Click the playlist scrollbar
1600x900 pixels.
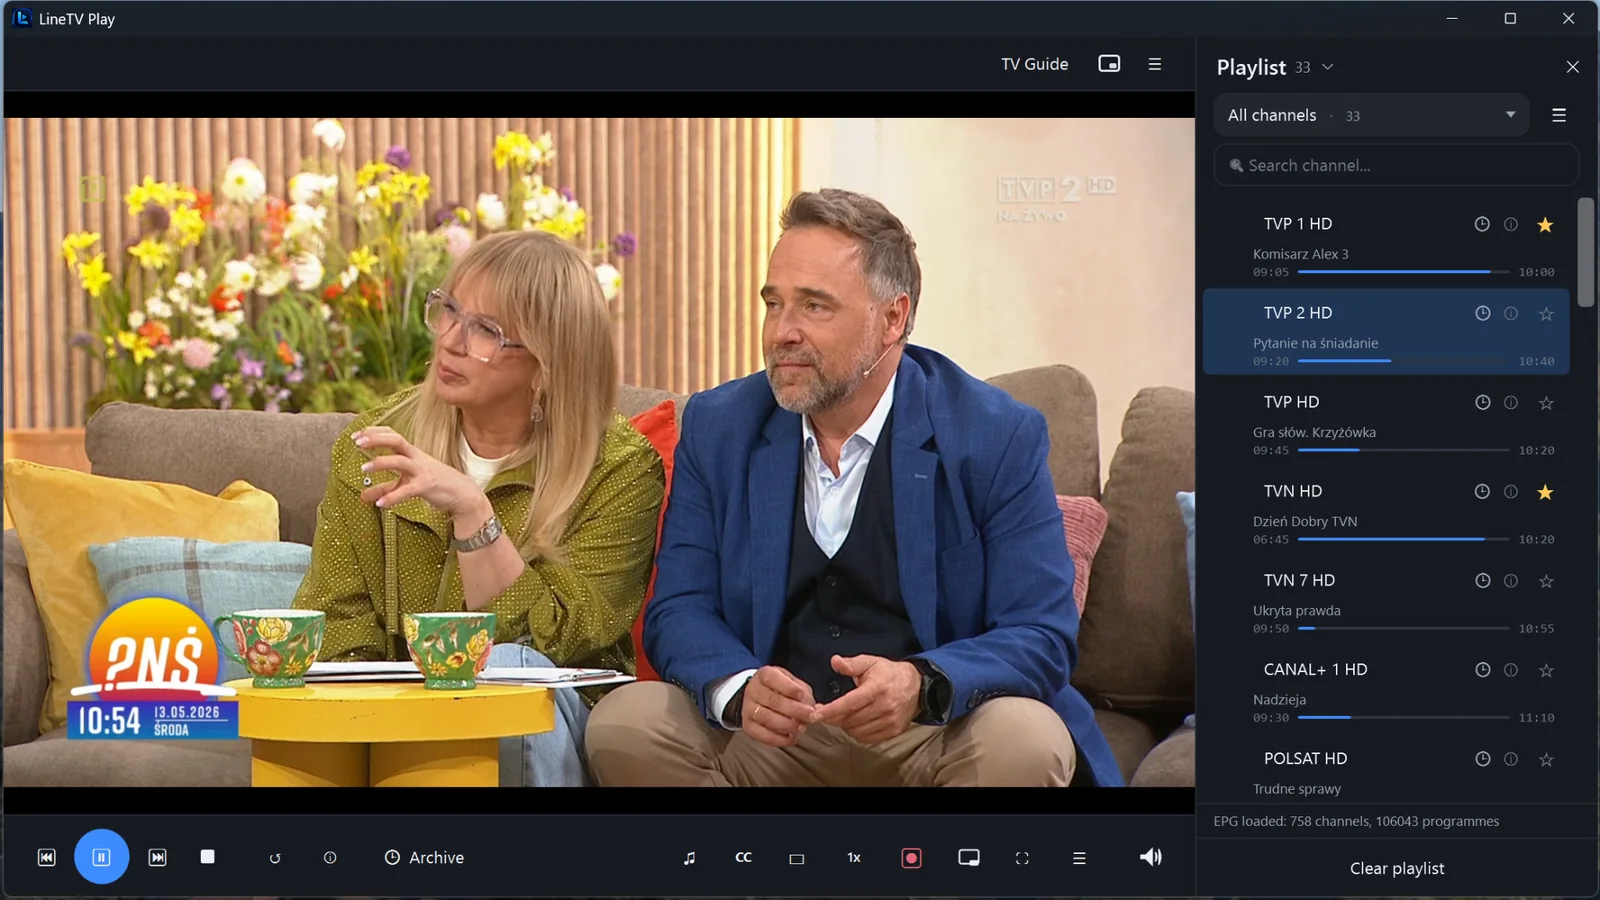coord(1585,252)
